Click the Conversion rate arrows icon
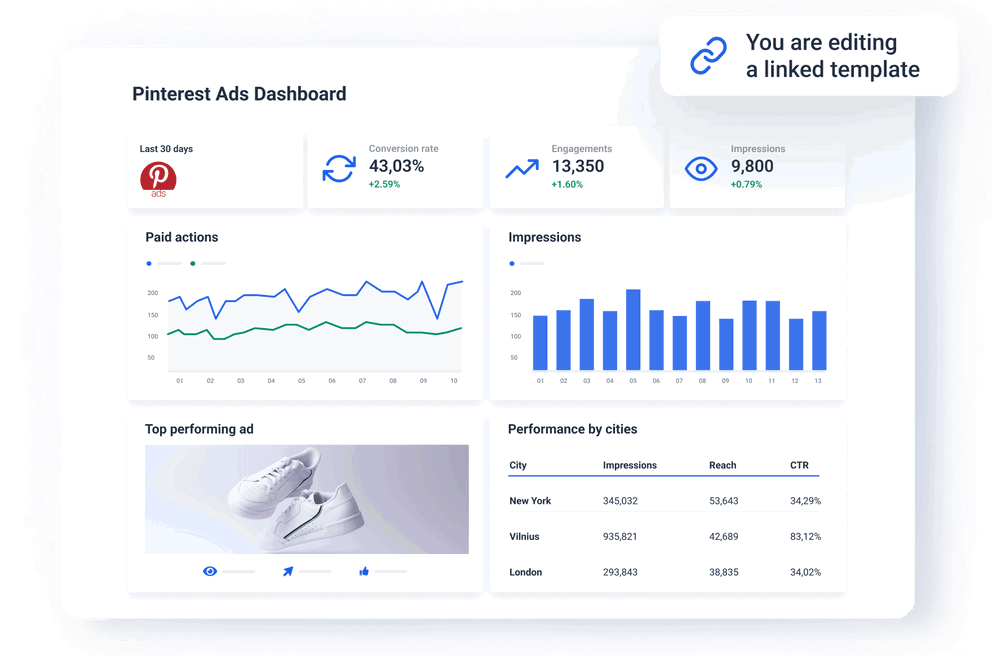Screen dimensions: 992x656 tap(339, 169)
